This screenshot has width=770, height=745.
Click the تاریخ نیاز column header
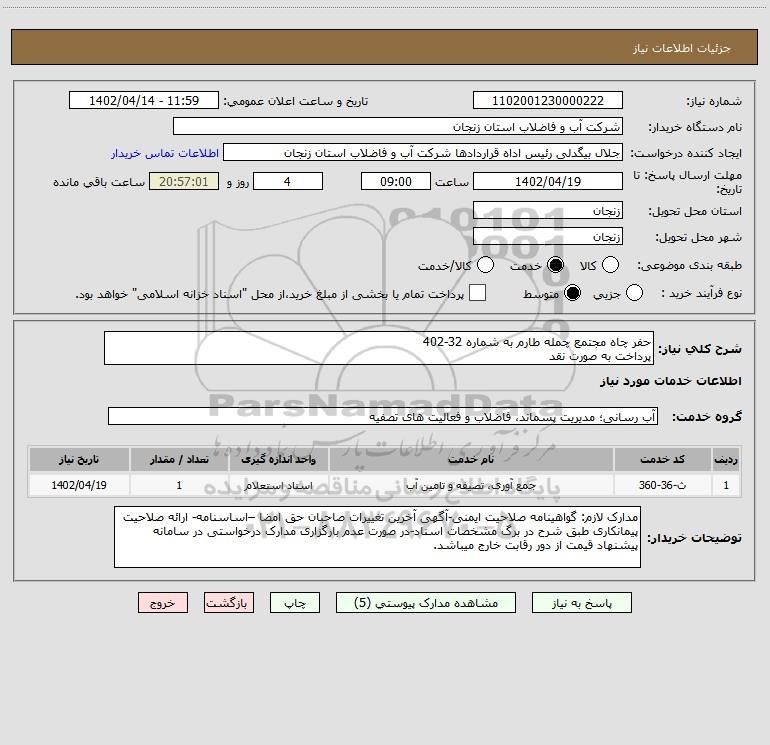[79, 460]
